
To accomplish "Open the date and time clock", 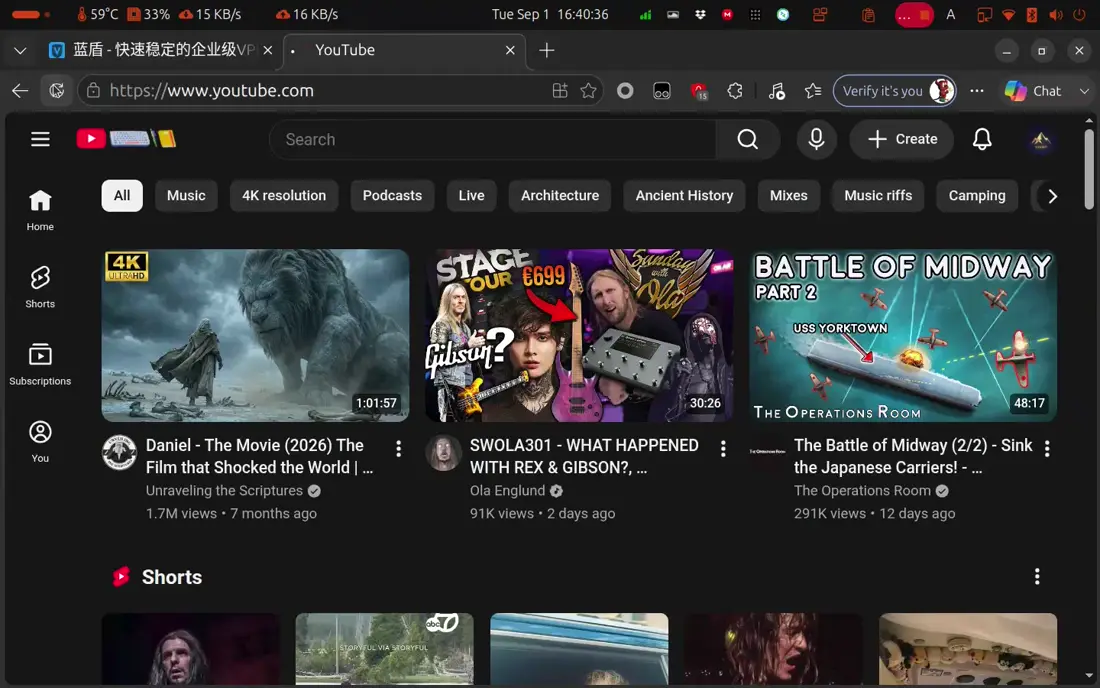I will pyautogui.click(x=550, y=14).
